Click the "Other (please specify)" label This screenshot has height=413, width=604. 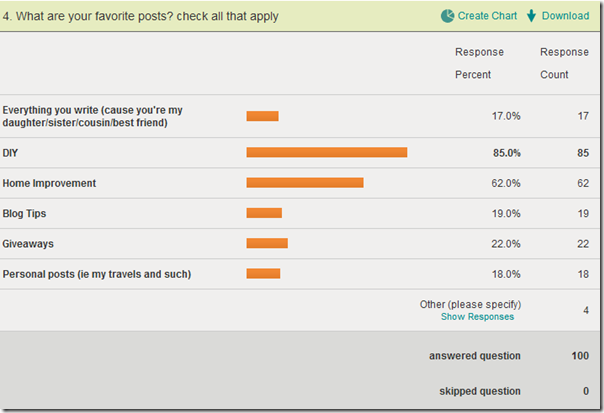pos(471,304)
